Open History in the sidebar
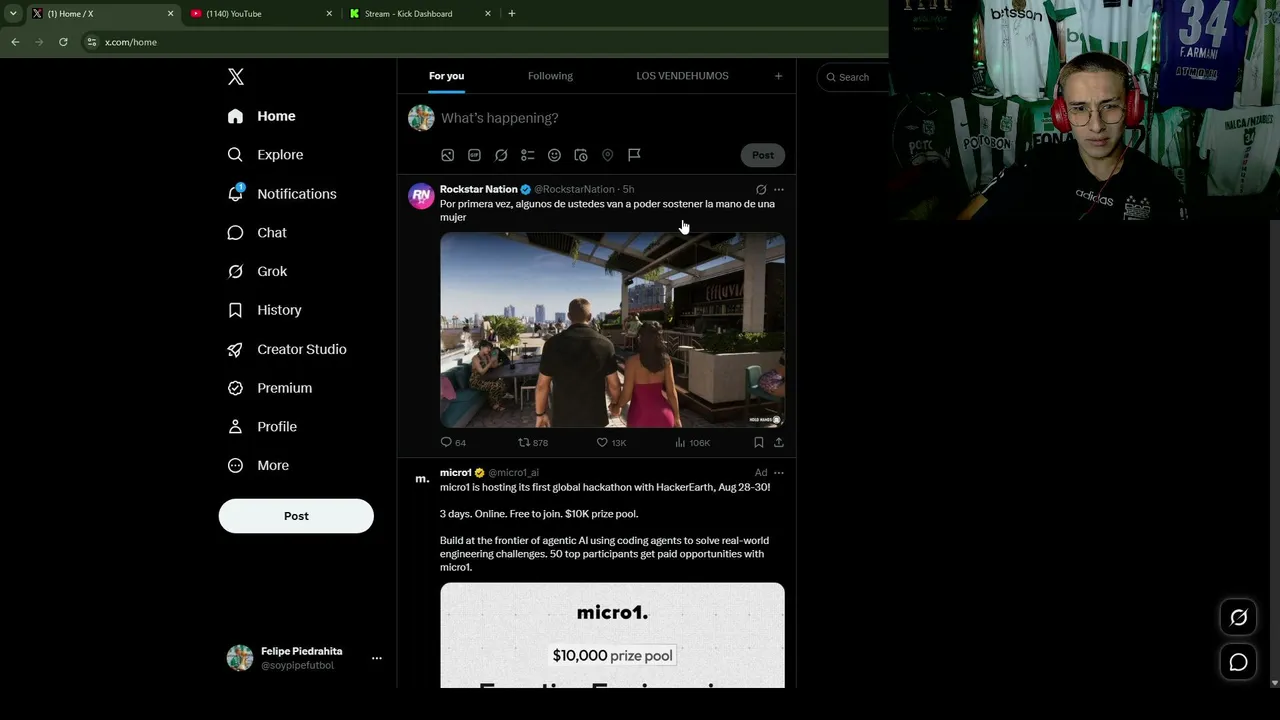Screen dimensions: 1280x720 tap(265, 310)
